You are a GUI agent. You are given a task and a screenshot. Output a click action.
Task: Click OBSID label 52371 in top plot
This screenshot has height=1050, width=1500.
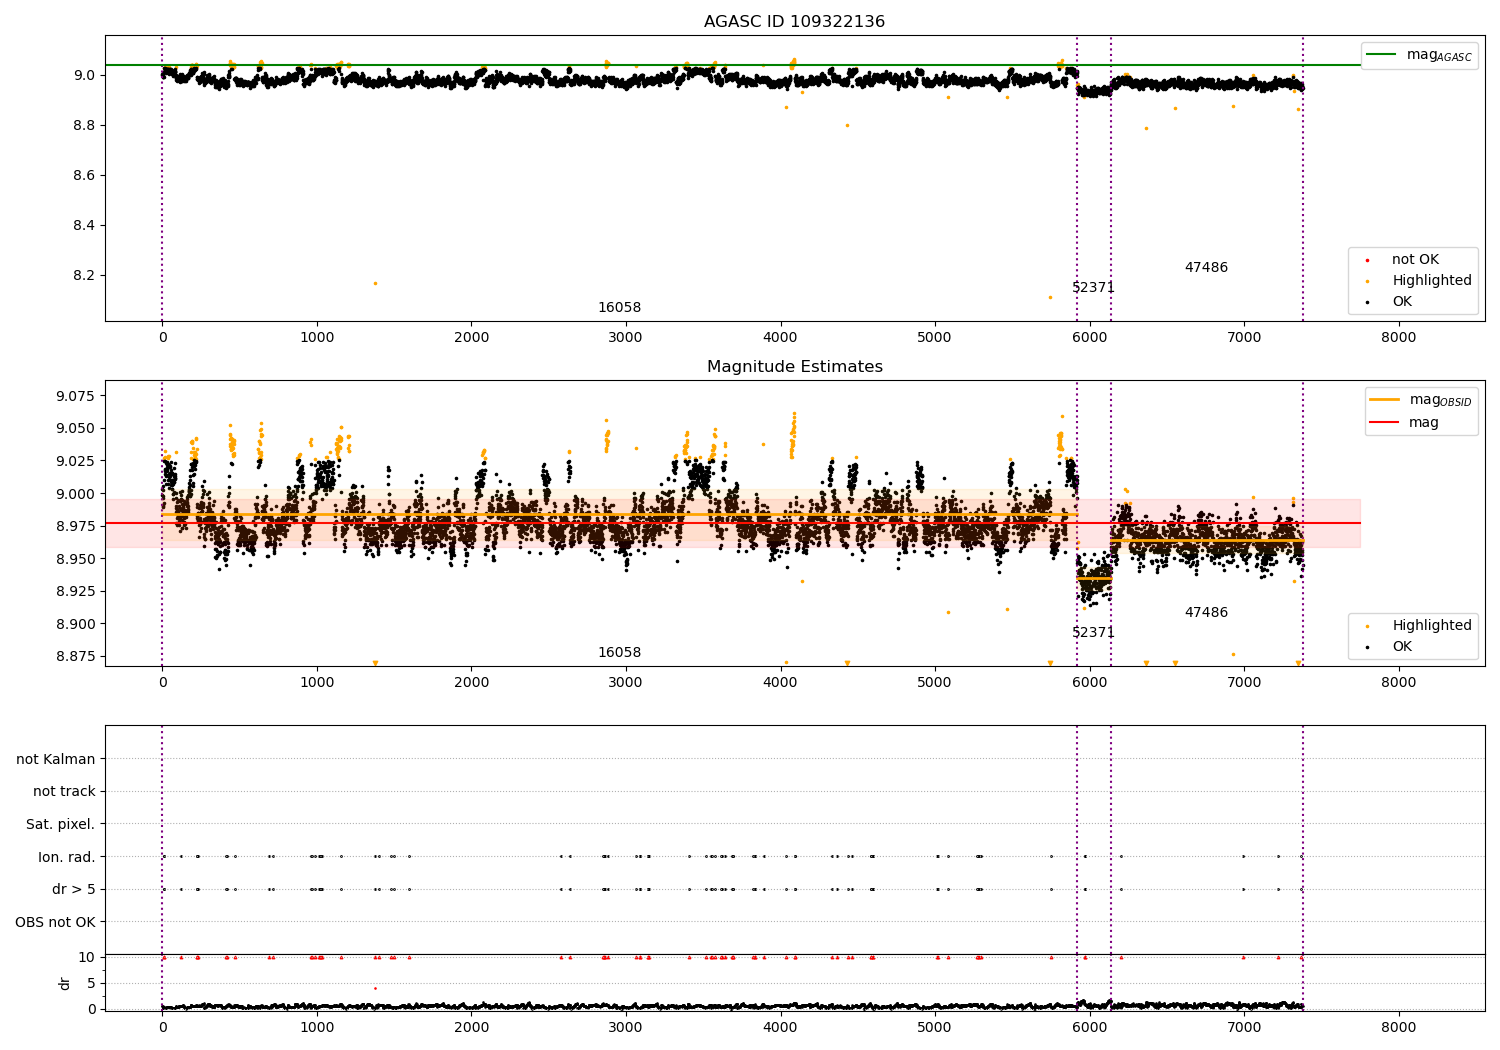point(1093,288)
